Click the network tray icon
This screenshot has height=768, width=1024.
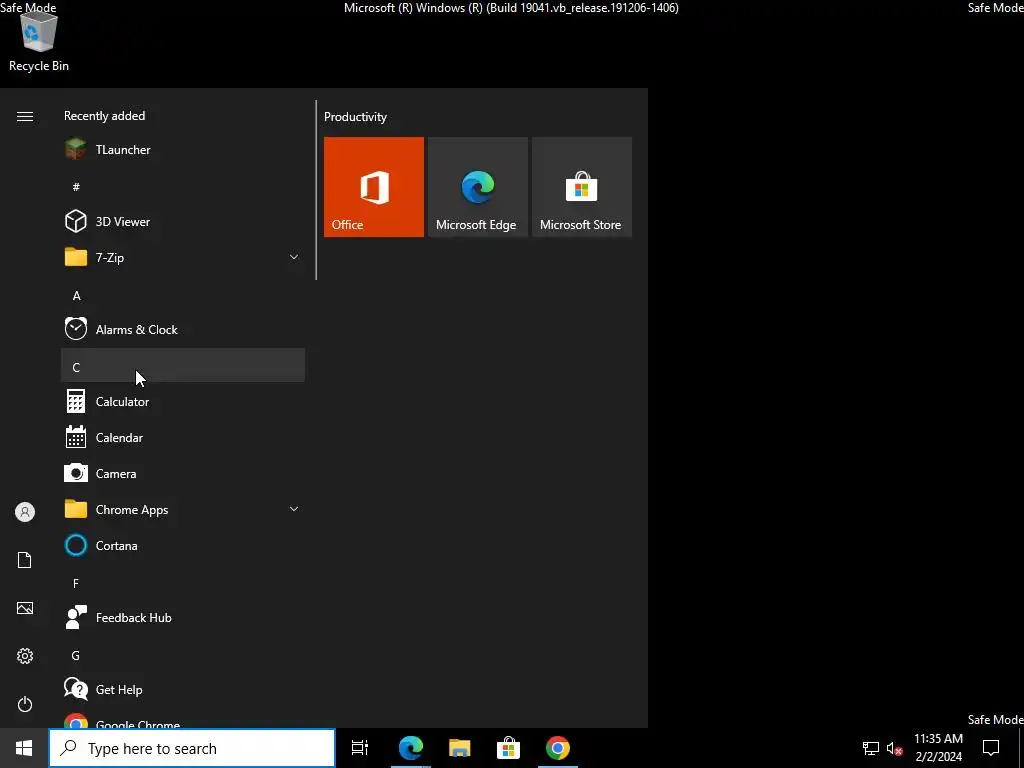tap(871, 748)
